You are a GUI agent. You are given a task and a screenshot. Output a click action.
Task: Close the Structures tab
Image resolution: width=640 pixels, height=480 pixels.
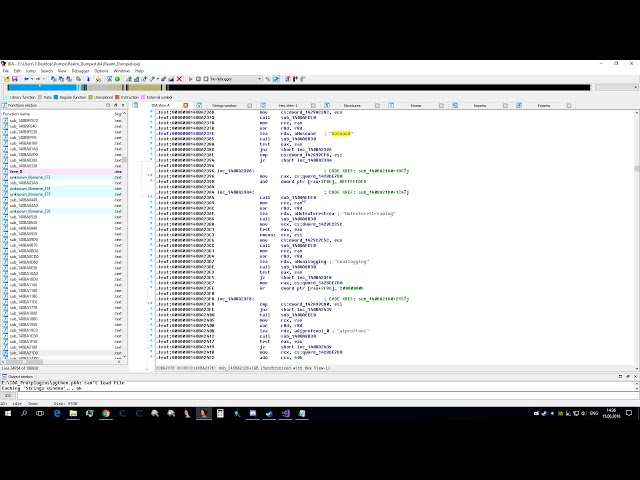click(x=378, y=105)
